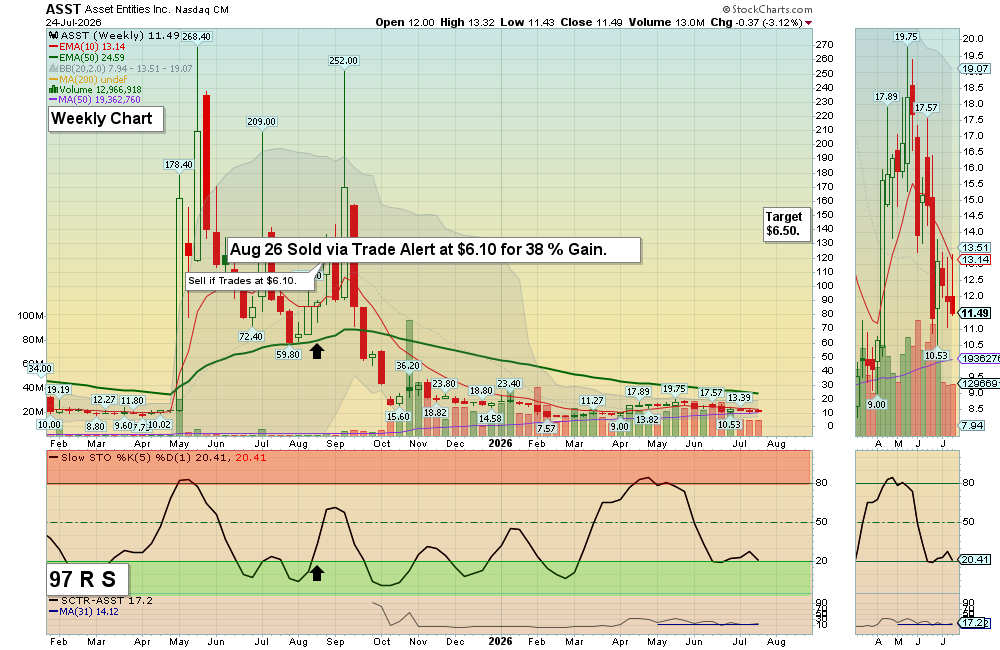This screenshot has height=650, width=1000.
Task: Select the Volume 12,966,918 legend entry
Action: (96, 90)
